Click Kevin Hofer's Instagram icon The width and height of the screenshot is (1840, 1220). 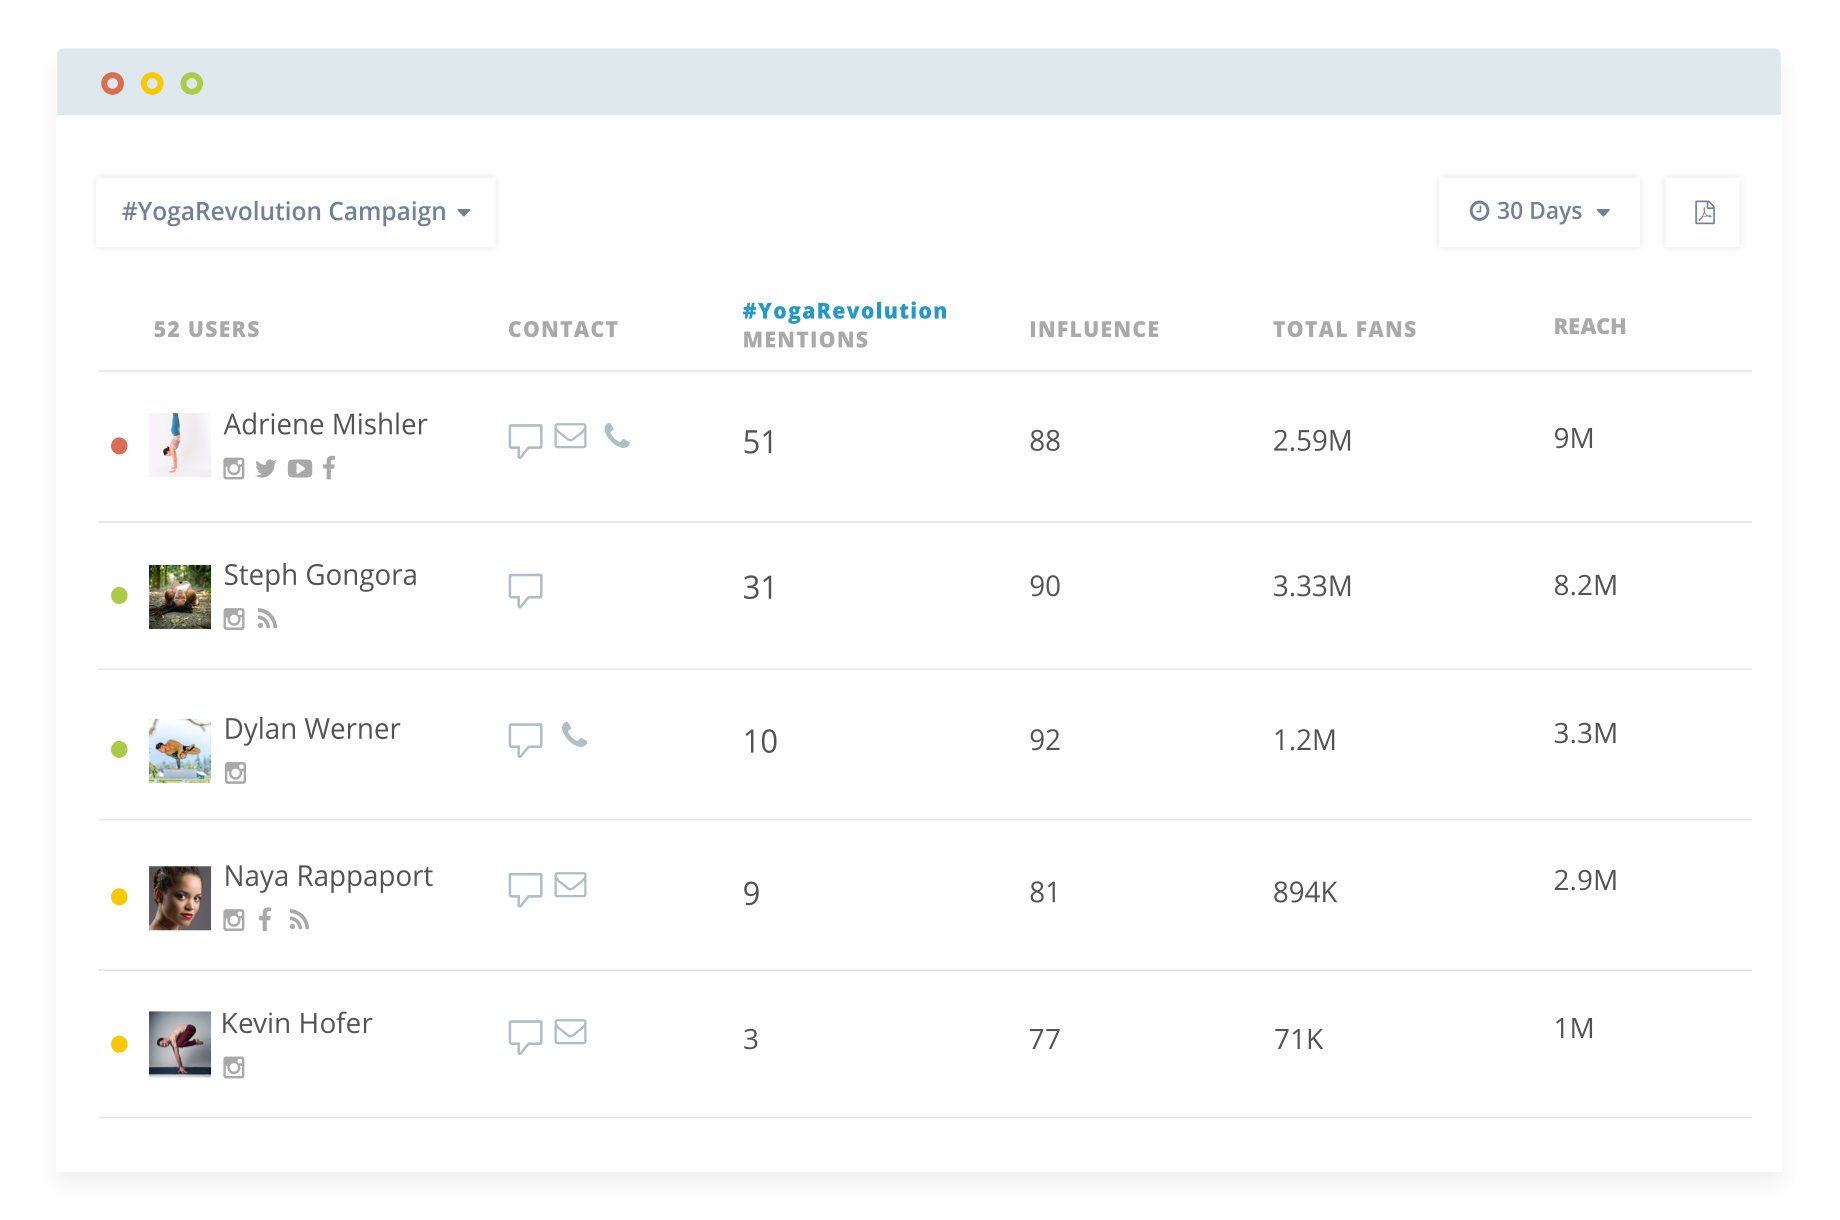pyautogui.click(x=234, y=1068)
